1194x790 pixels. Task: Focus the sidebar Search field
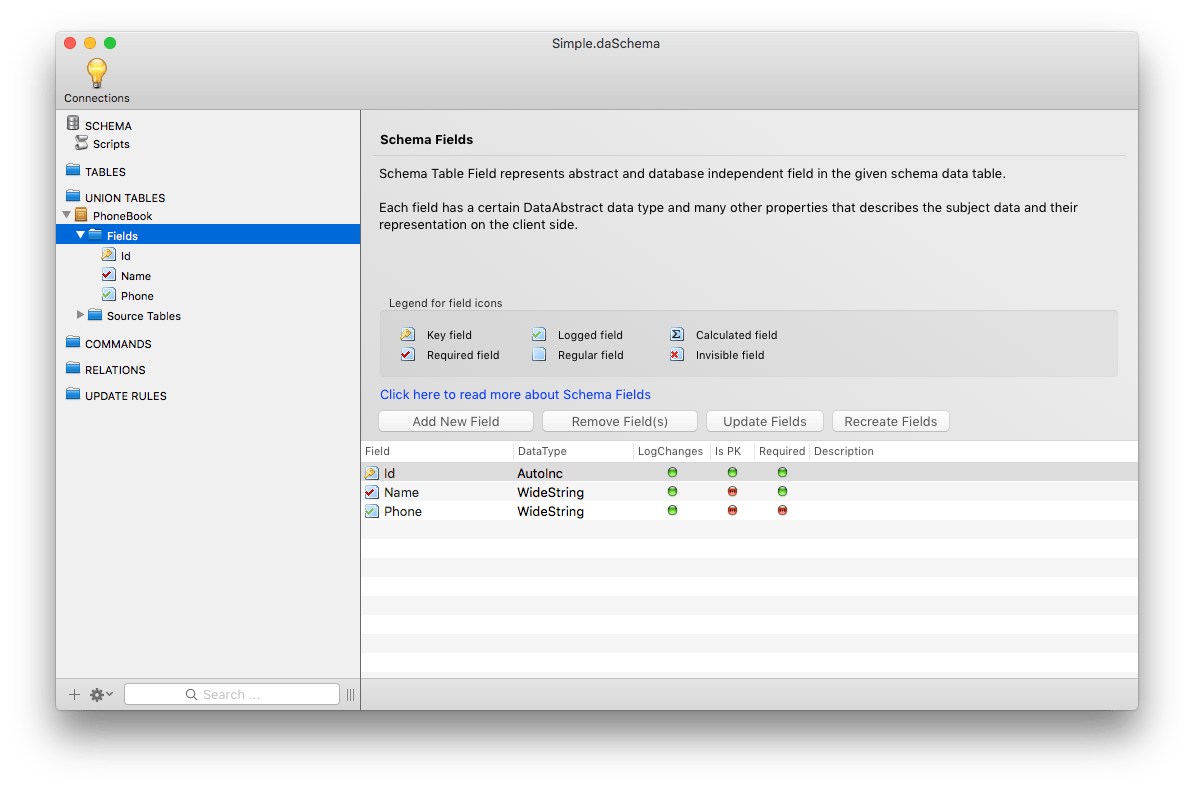click(232, 694)
